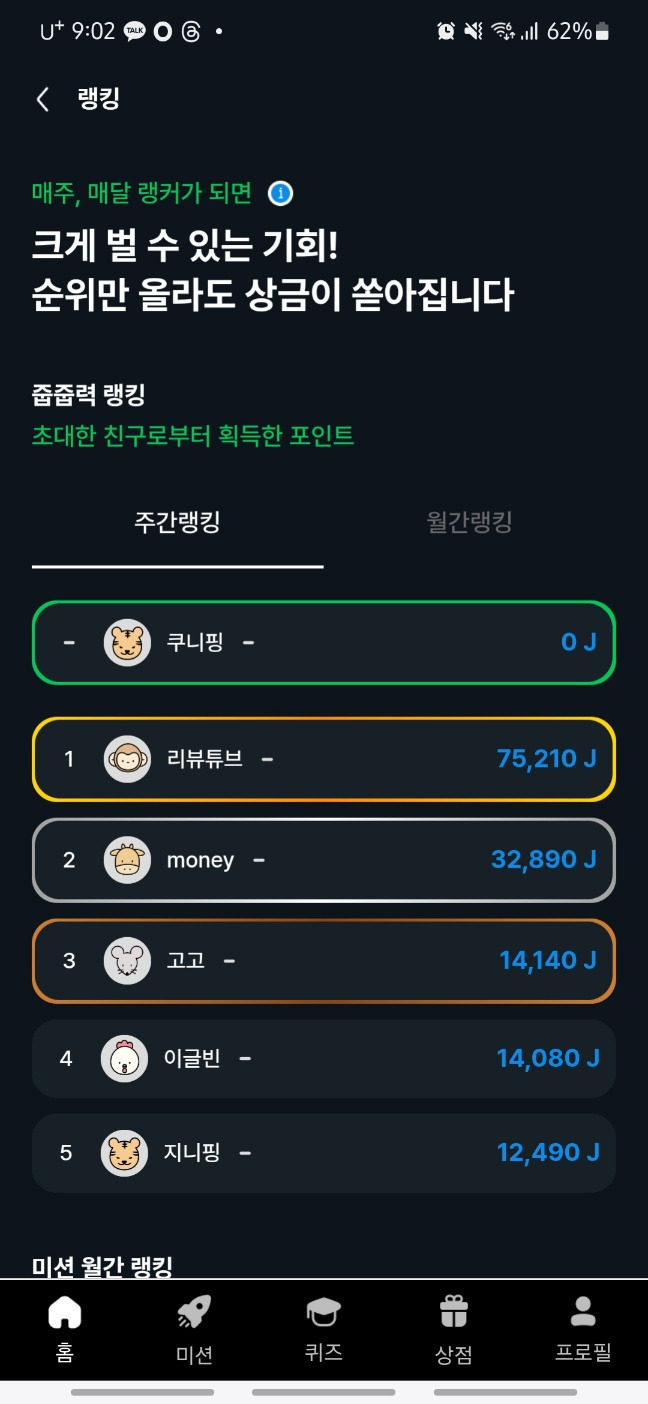Tap the tiger avatar of 지니핑

coord(124,1153)
